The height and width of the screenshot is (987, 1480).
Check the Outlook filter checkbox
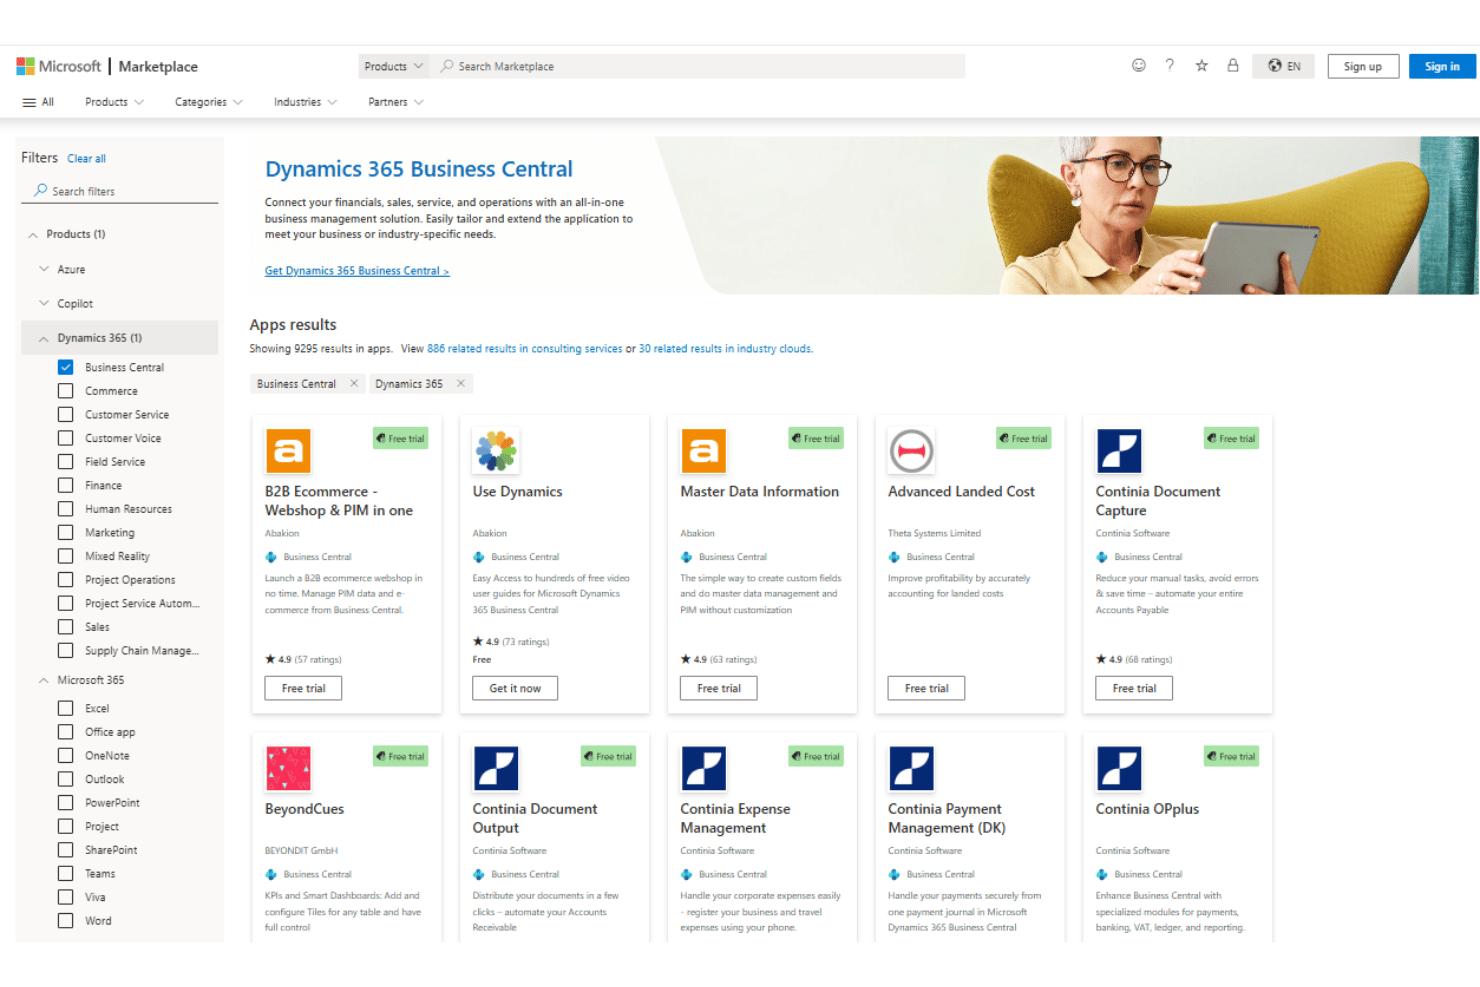click(65, 779)
